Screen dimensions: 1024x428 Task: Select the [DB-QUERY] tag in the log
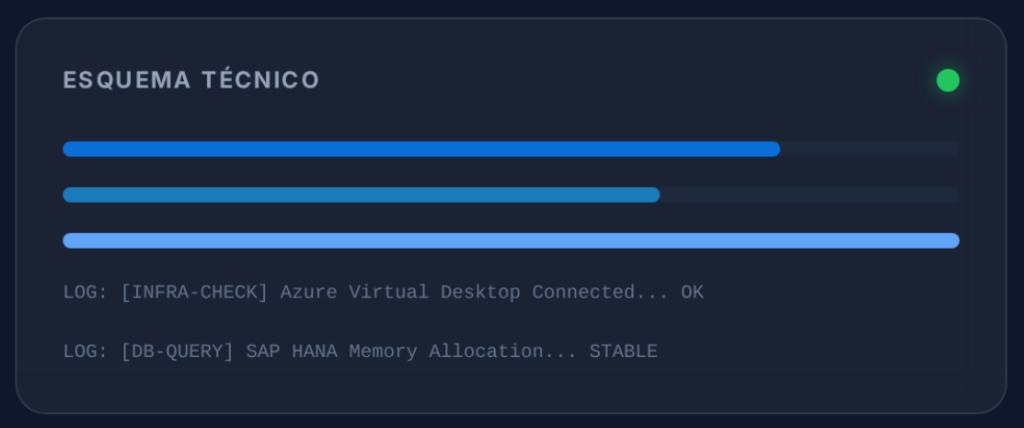click(178, 352)
